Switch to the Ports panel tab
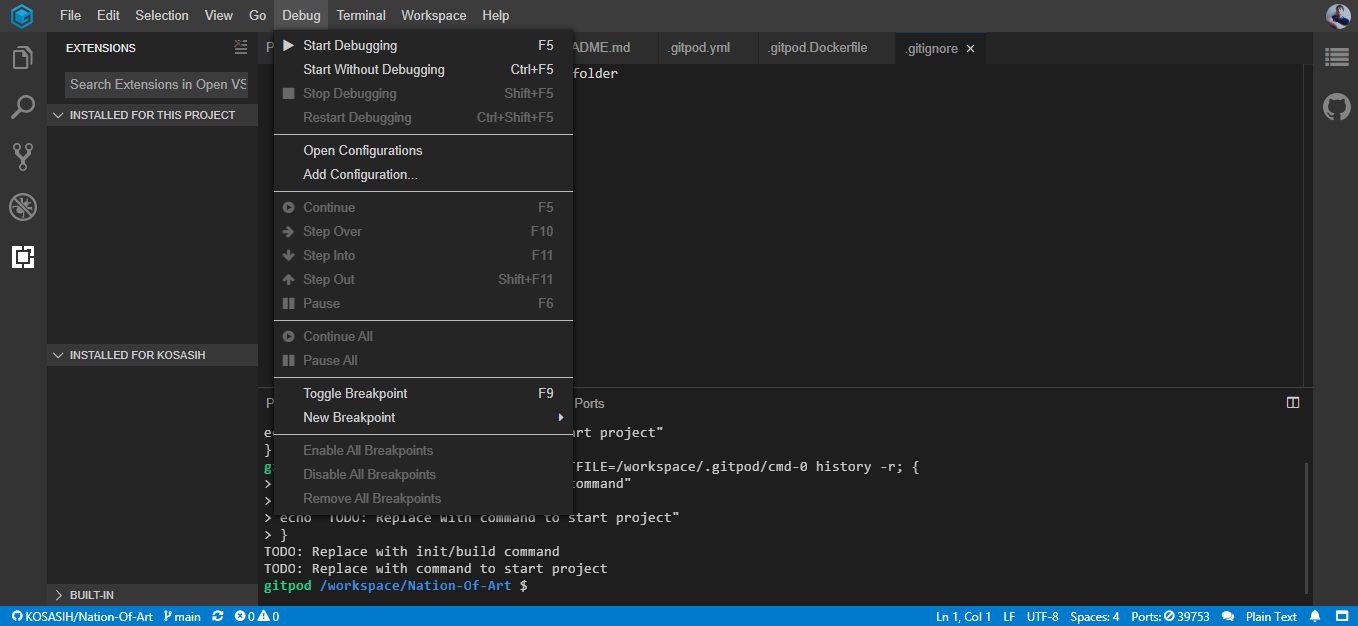Image resolution: width=1358 pixels, height=626 pixels. pyautogui.click(x=589, y=403)
